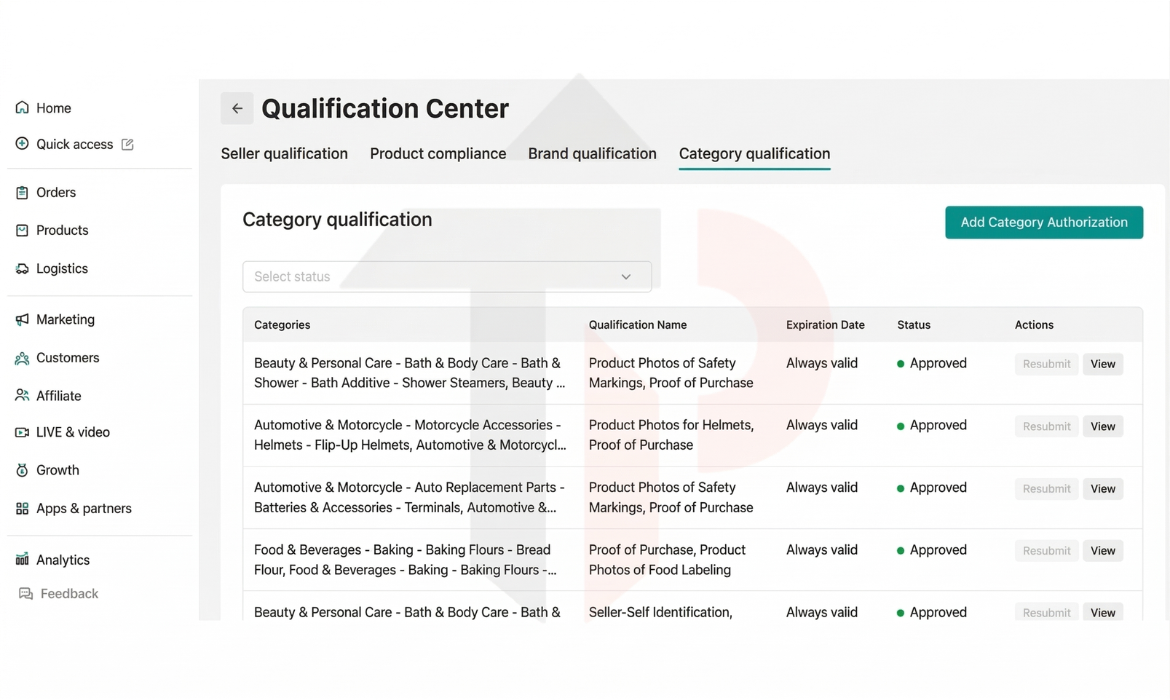Screen dimensions: 1170x700
Task: Click Add Category Authorization button
Action: click(x=1044, y=223)
